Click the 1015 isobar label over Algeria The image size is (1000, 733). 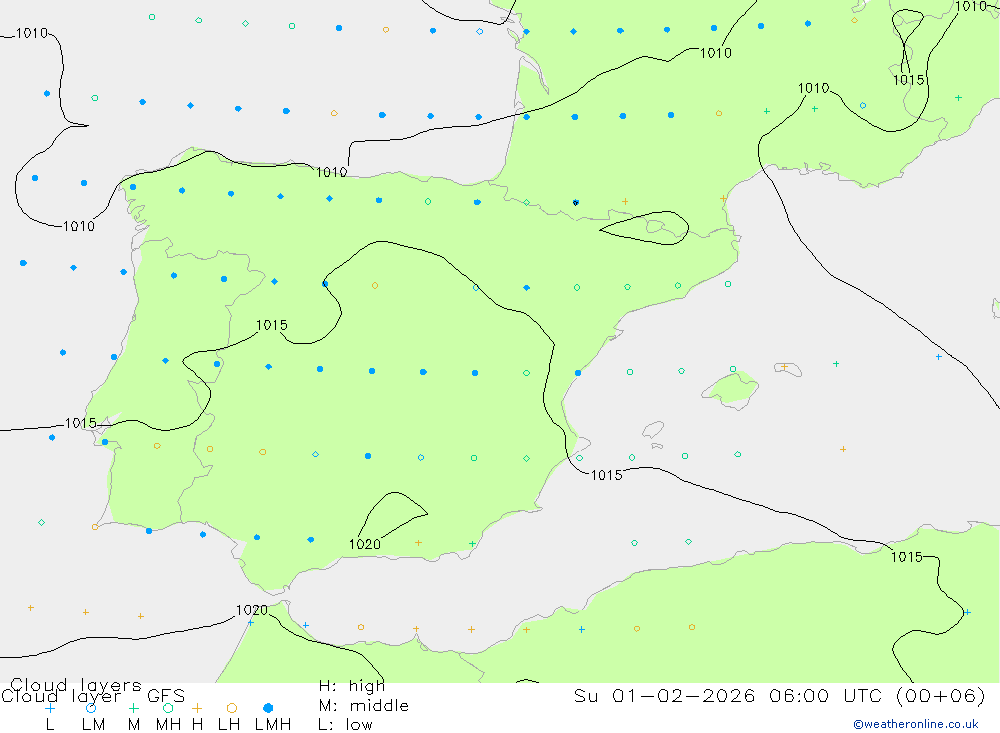(x=907, y=557)
